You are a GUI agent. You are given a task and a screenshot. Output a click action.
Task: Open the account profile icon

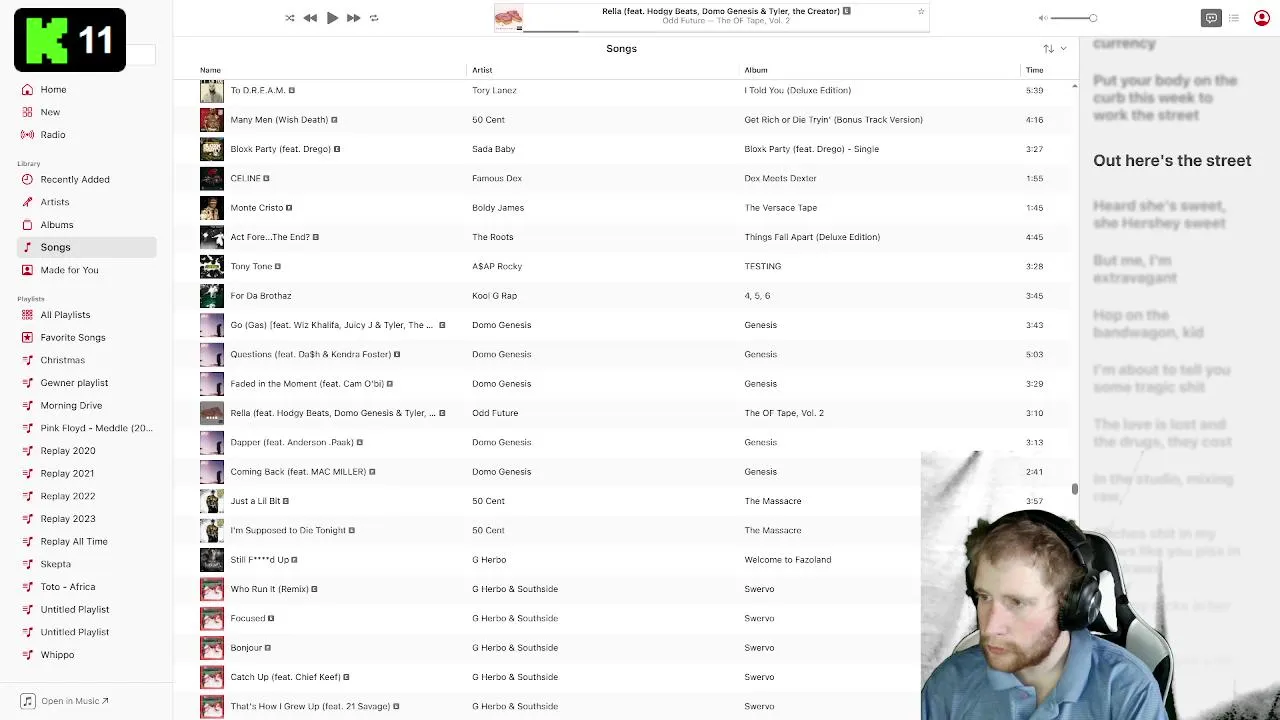(x=1261, y=18)
